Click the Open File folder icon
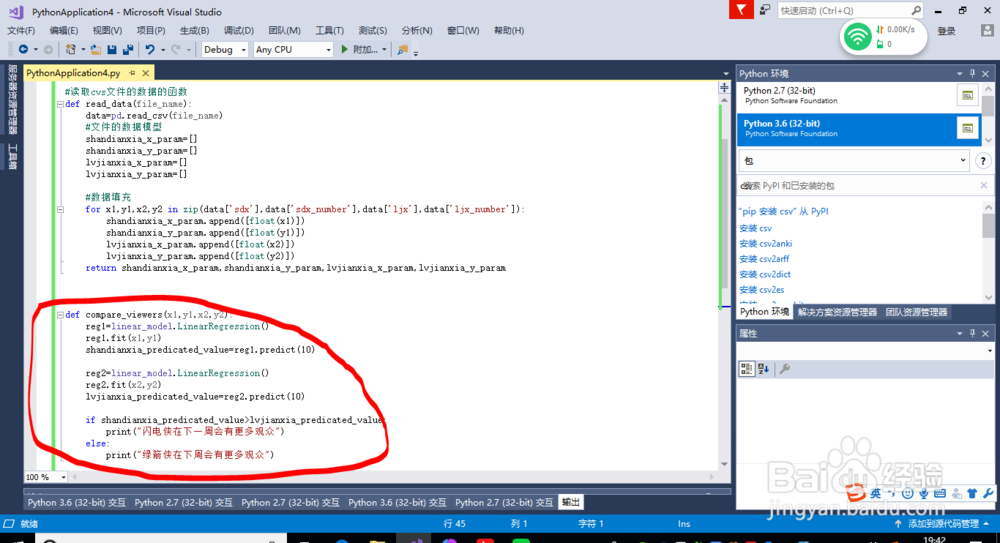This screenshot has width=1000, height=543. click(x=96, y=49)
